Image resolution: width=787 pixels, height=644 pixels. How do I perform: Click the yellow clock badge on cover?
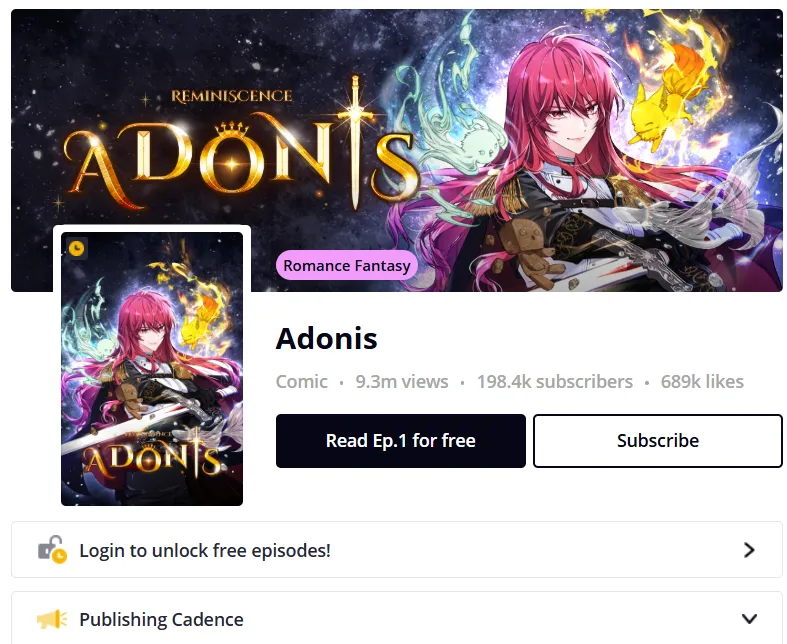point(77,248)
